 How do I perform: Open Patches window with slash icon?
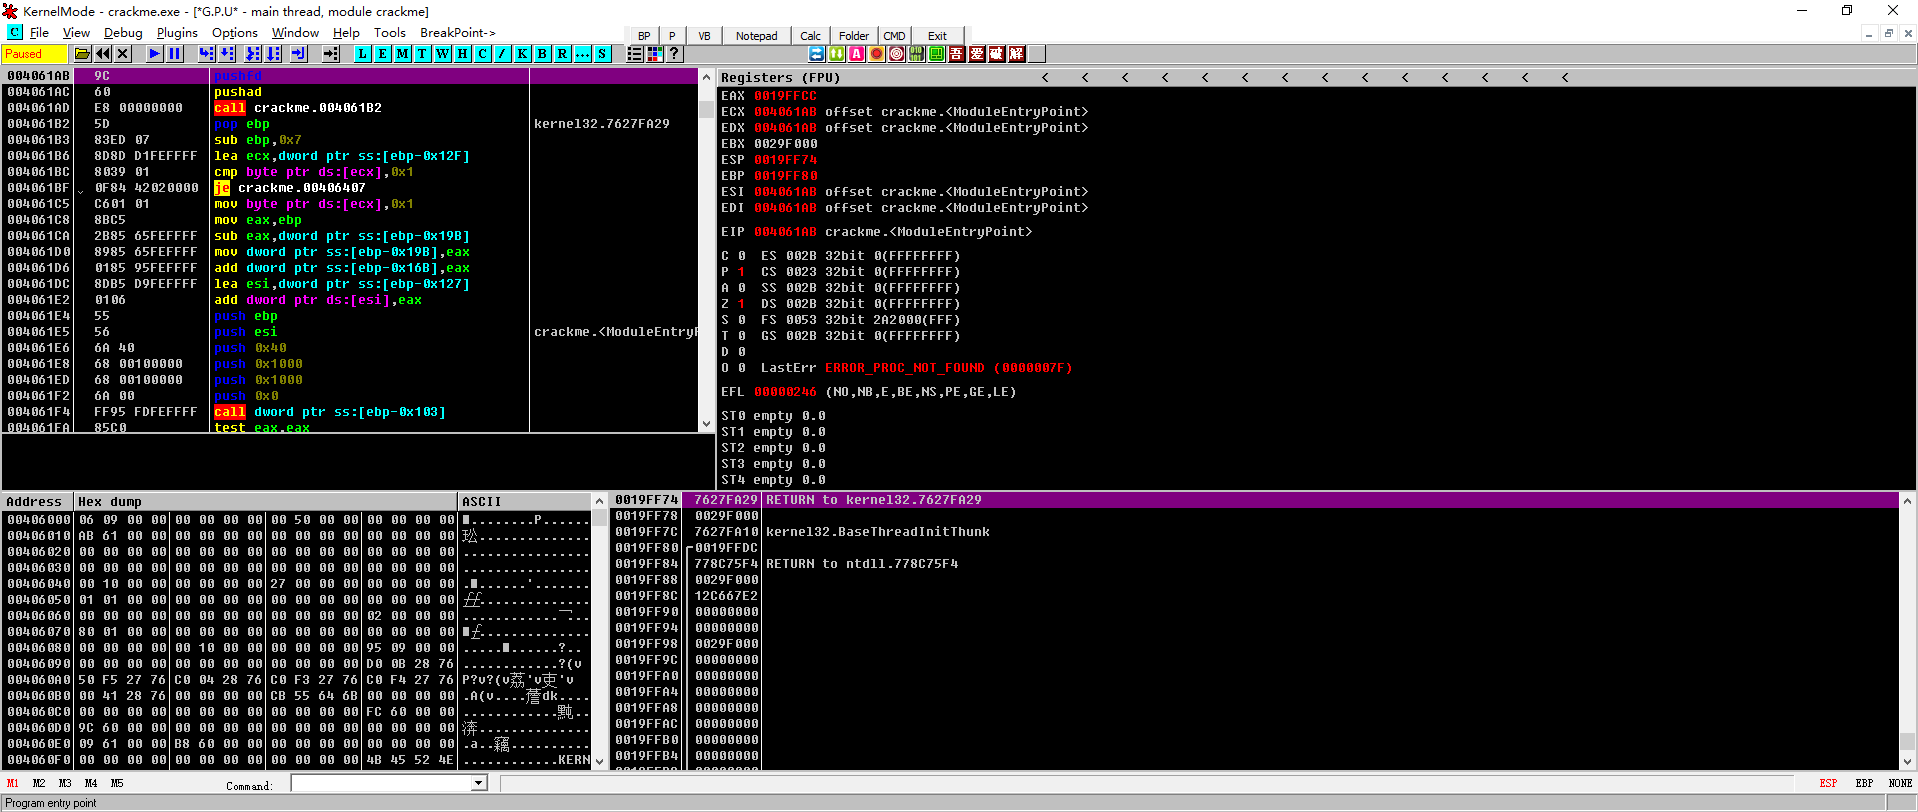(502, 54)
